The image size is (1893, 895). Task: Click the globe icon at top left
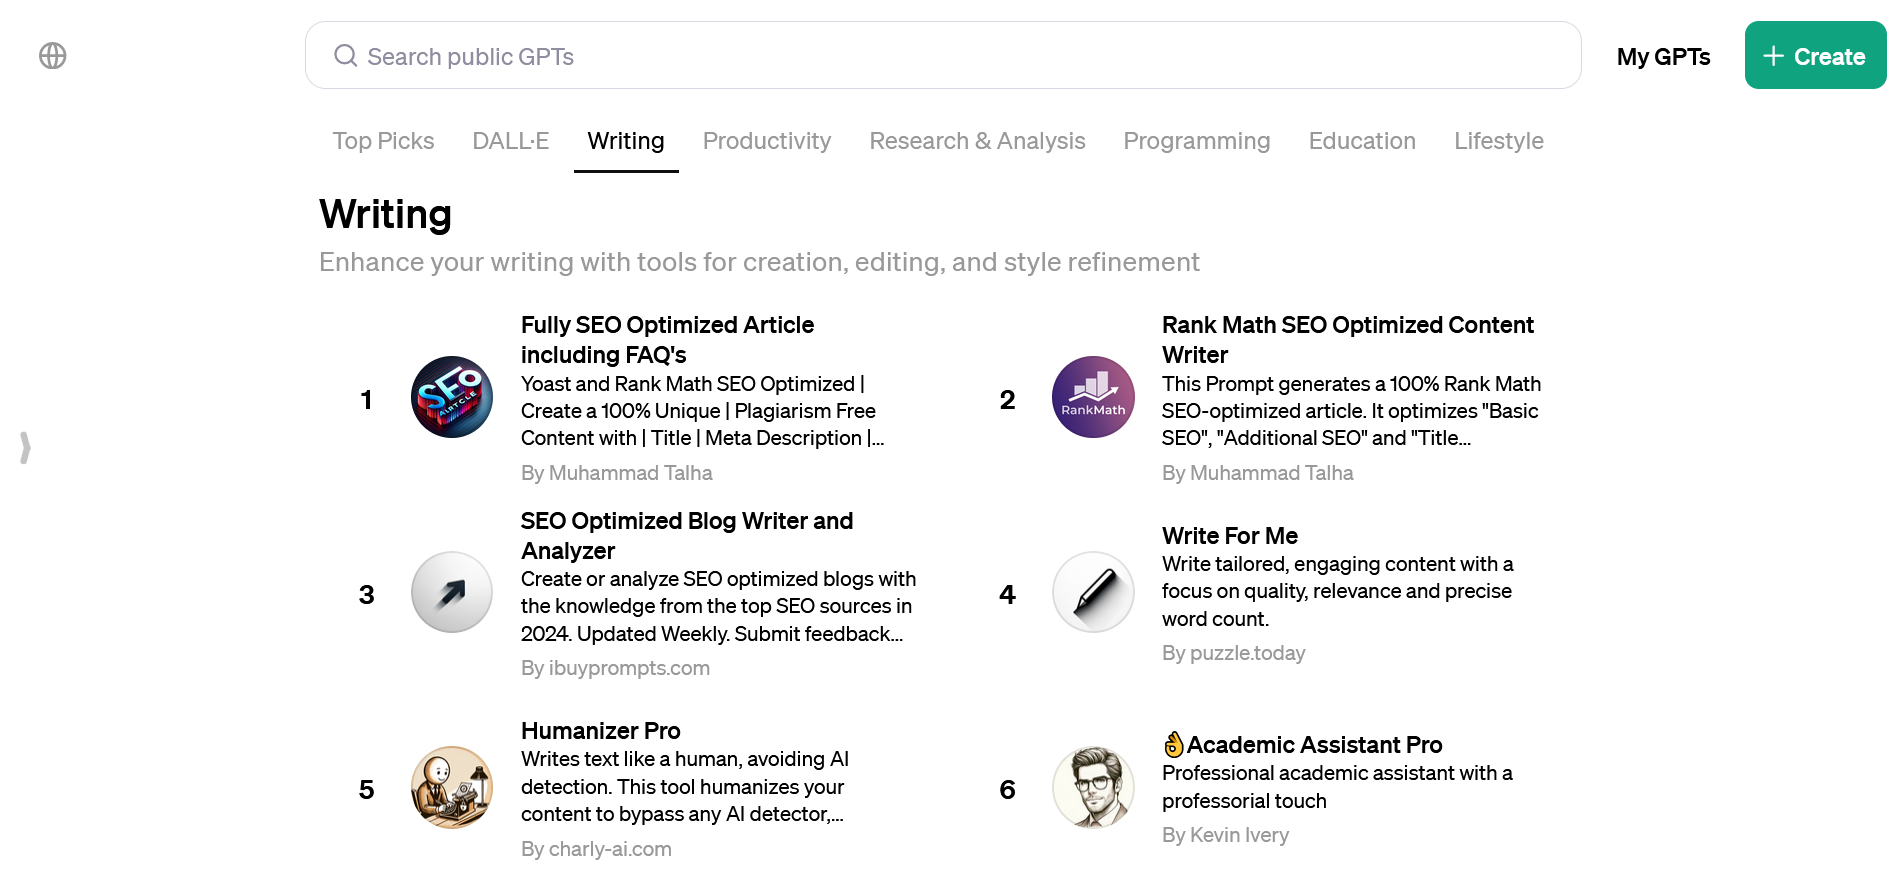(53, 56)
